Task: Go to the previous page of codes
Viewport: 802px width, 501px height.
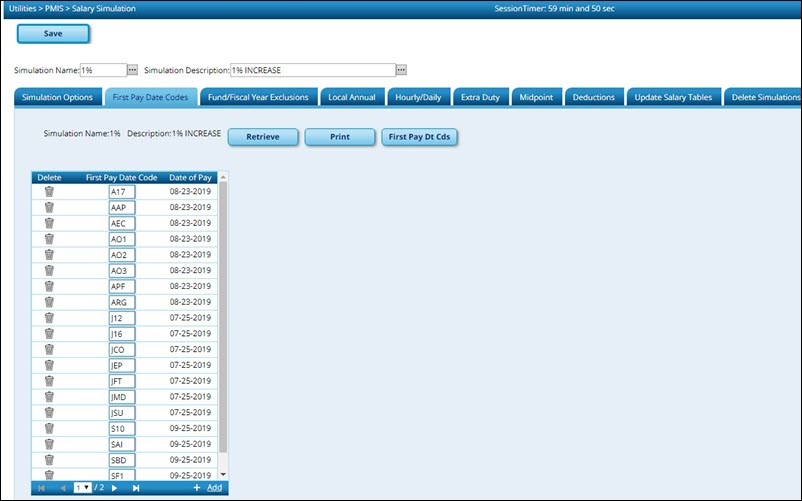Action: [x=63, y=488]
